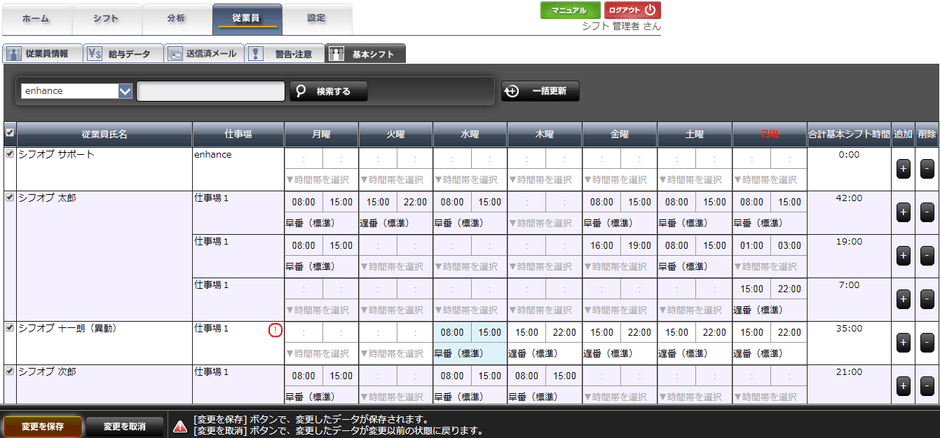Click Thursday 08:00 start time for シフオプ 次郎

(x=526, y=376)
